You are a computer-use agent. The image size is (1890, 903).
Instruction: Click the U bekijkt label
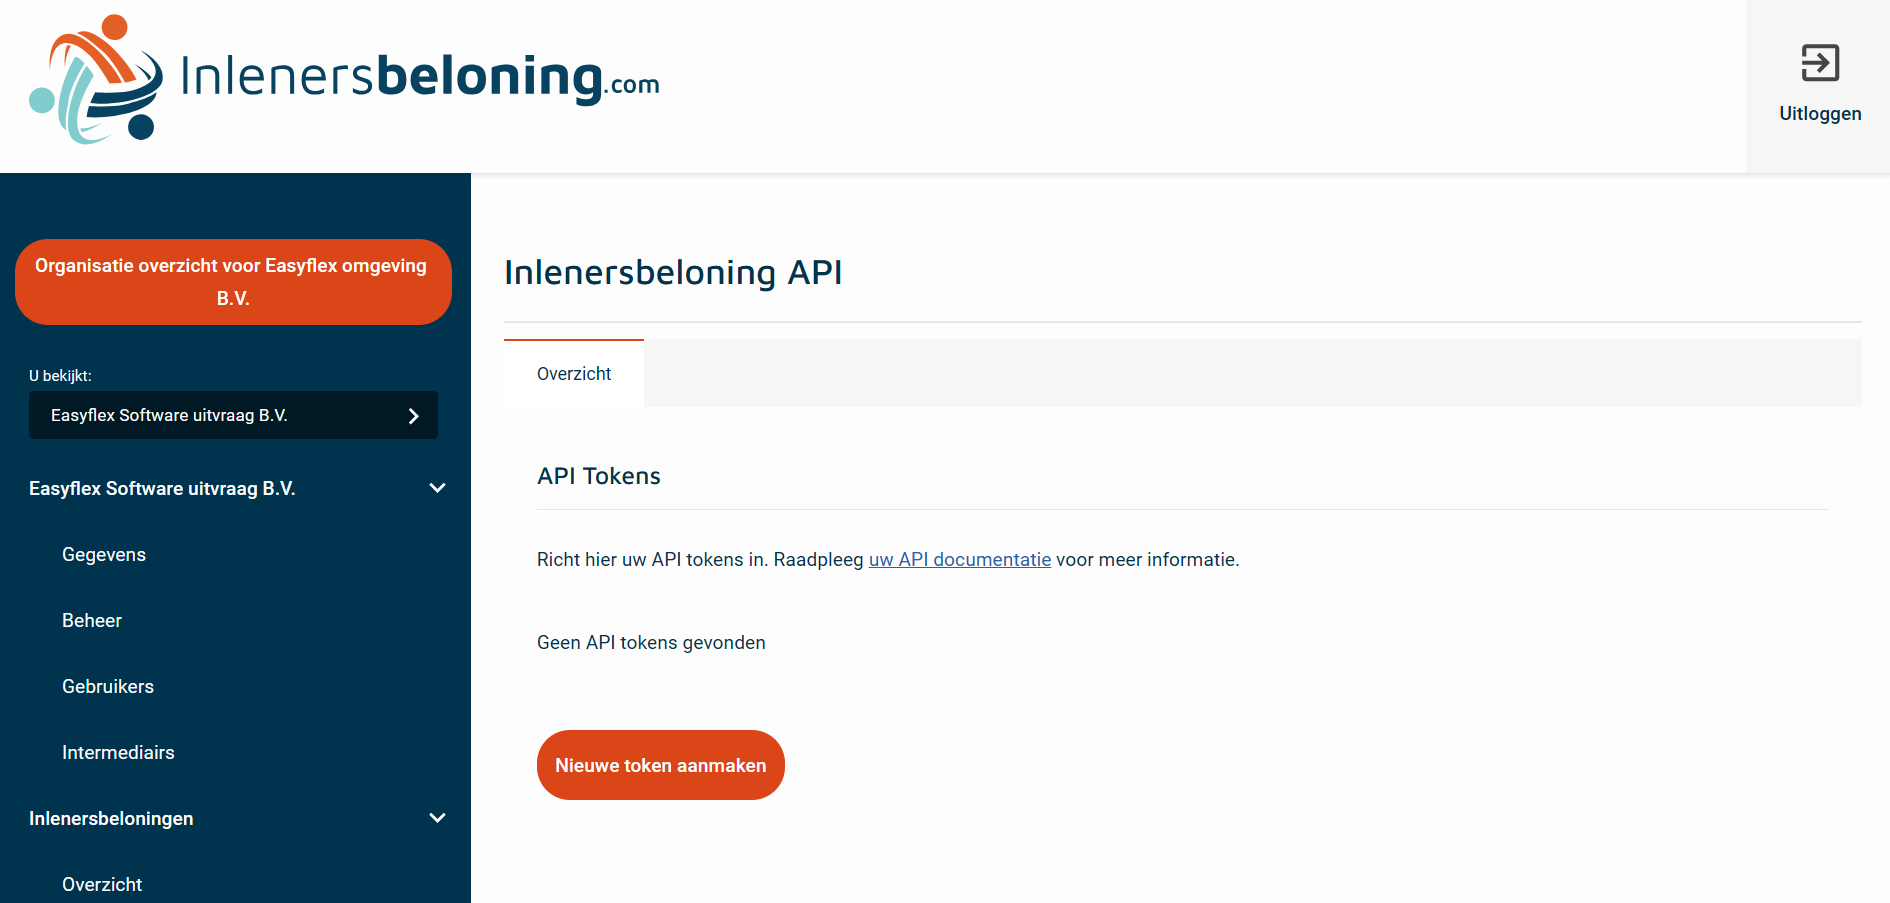[x=60, y=376]
